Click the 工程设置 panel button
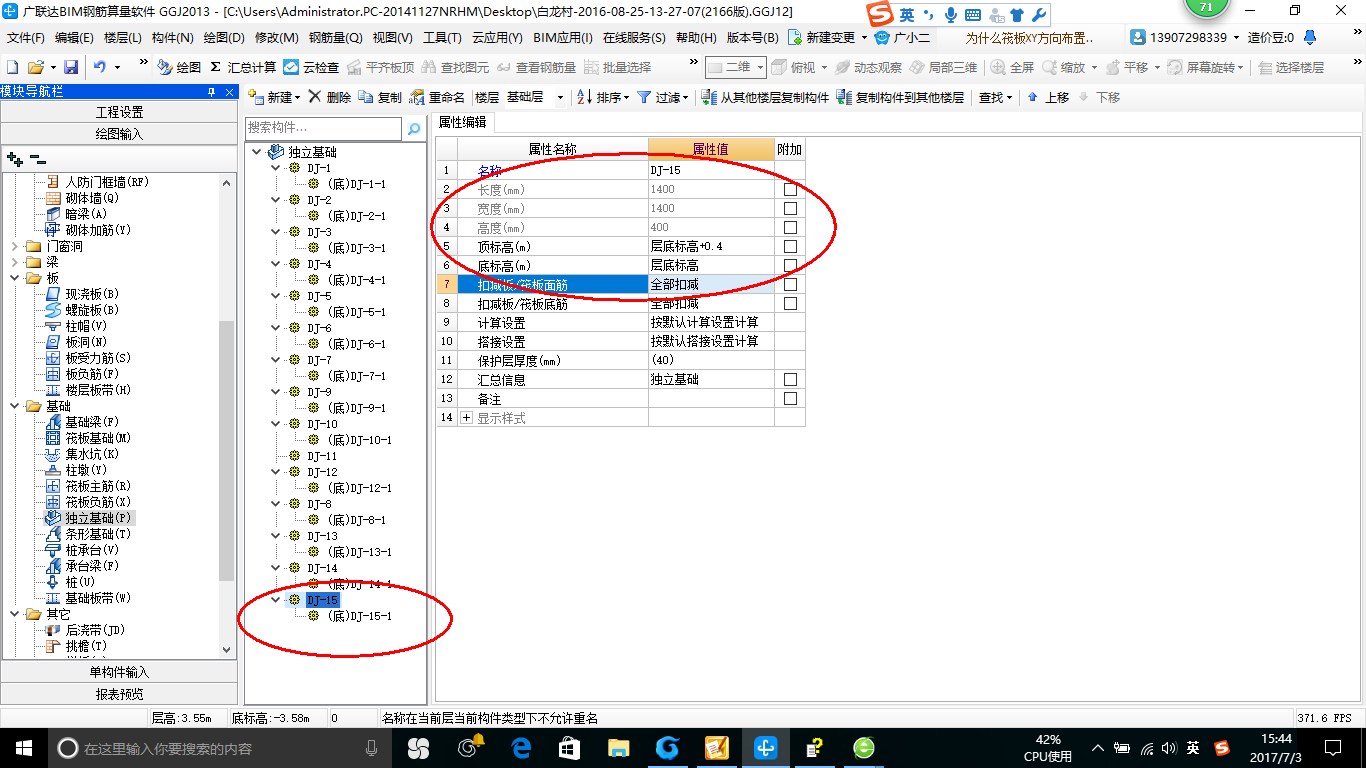Image resolution: width=1366 pixels, height=768 pixels. pyautogui.click(x=119, y=112)
